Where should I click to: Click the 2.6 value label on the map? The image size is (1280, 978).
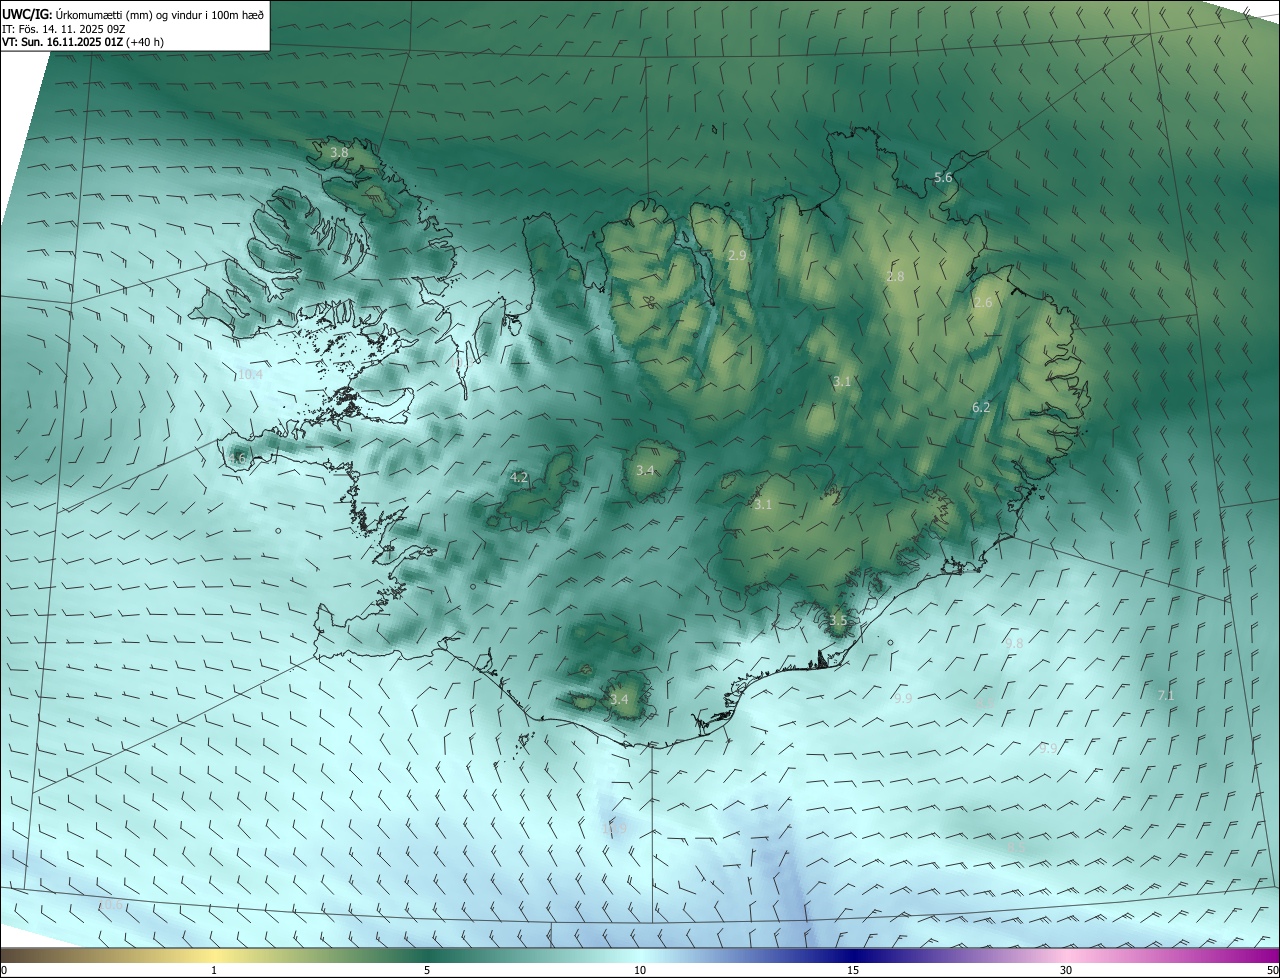click(983, 302)
